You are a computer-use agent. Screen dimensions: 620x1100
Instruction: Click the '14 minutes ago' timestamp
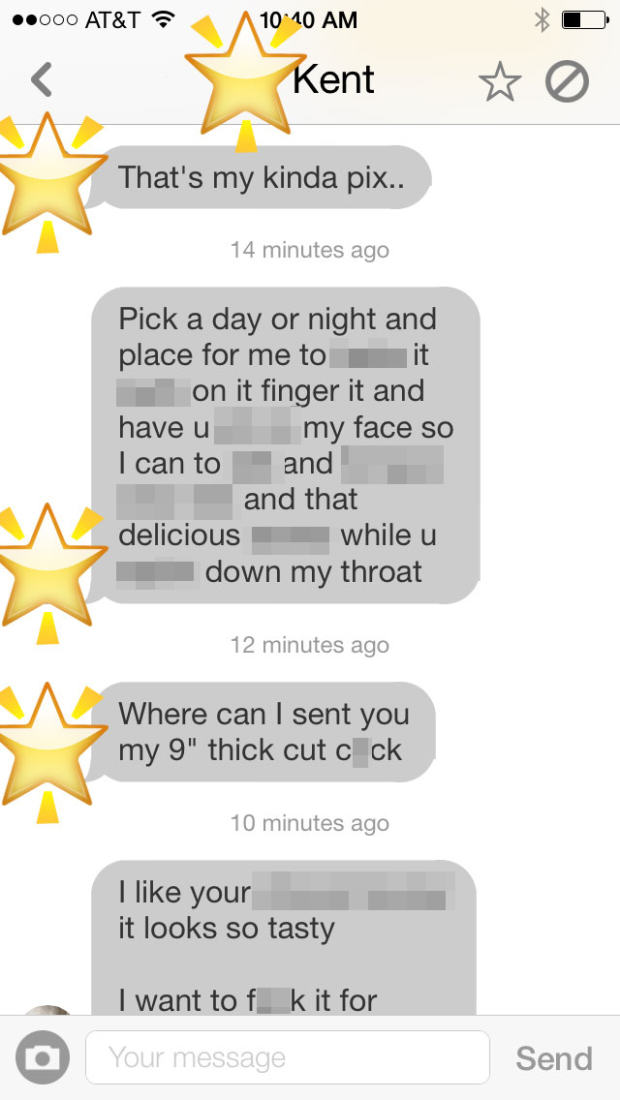pyautogui.click(x=310, y=250)
